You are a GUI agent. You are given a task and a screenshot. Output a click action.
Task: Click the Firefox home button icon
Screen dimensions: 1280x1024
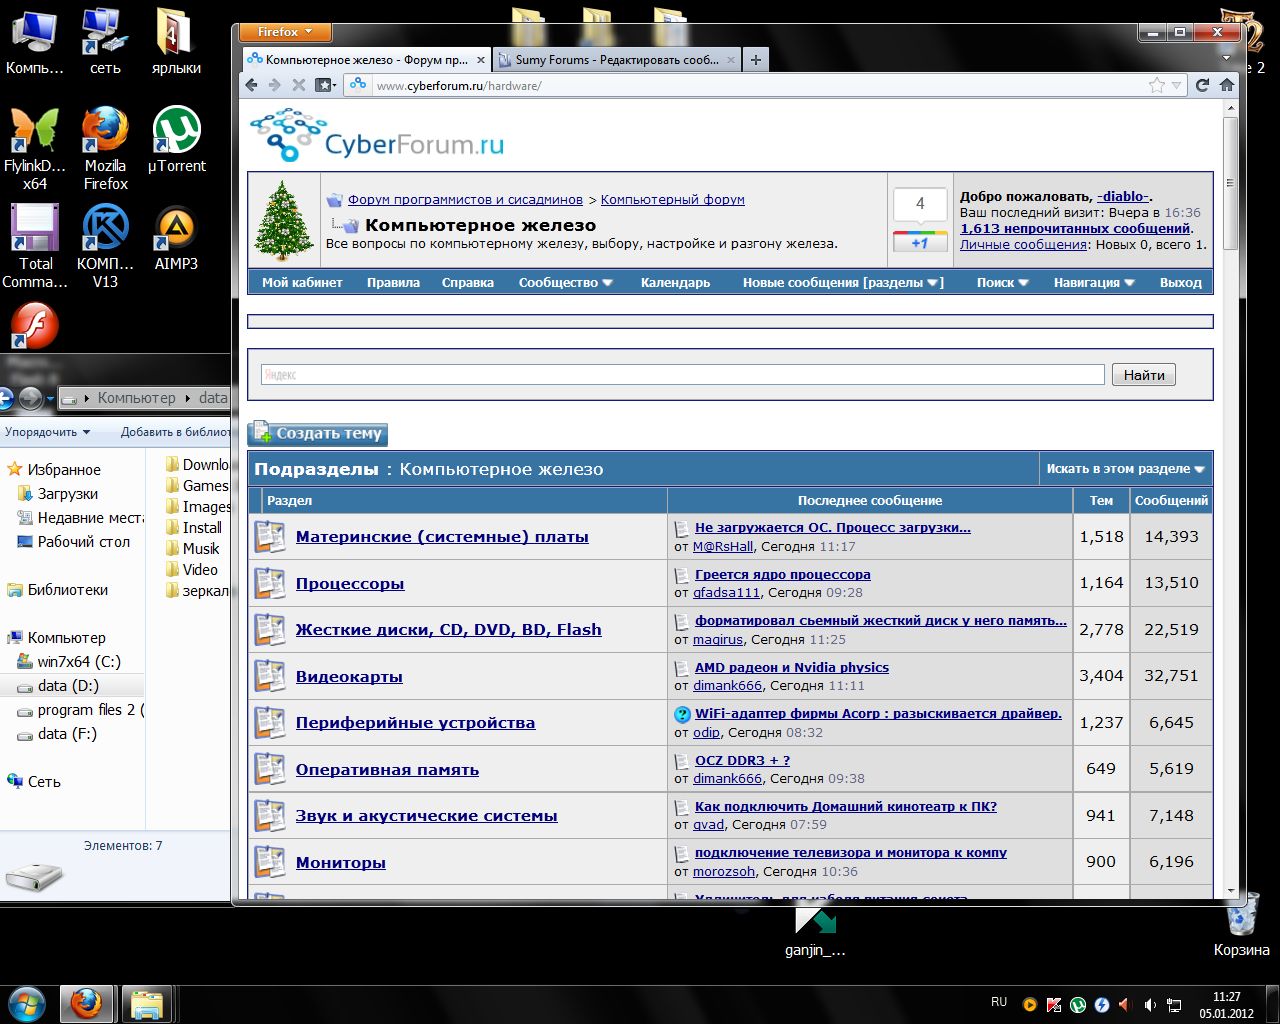tap(1226, 85)
